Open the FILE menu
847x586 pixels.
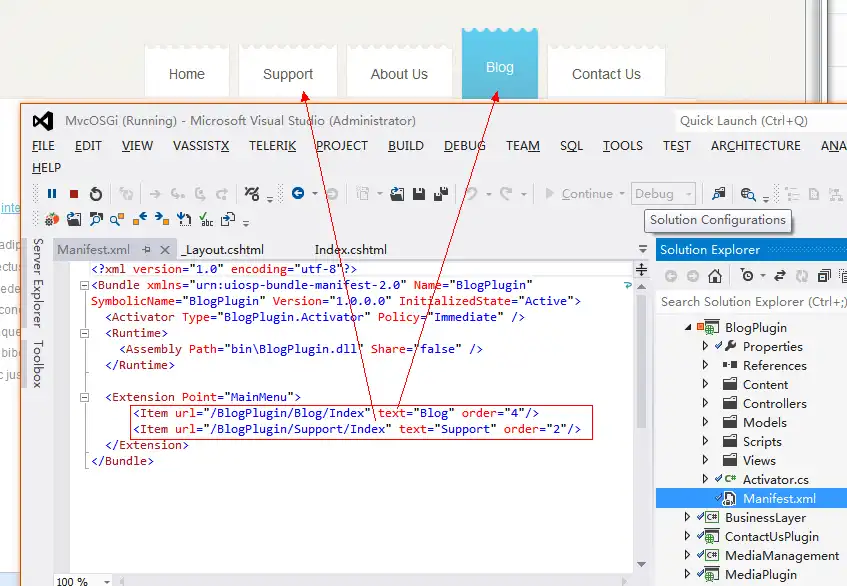pos(43,146)
